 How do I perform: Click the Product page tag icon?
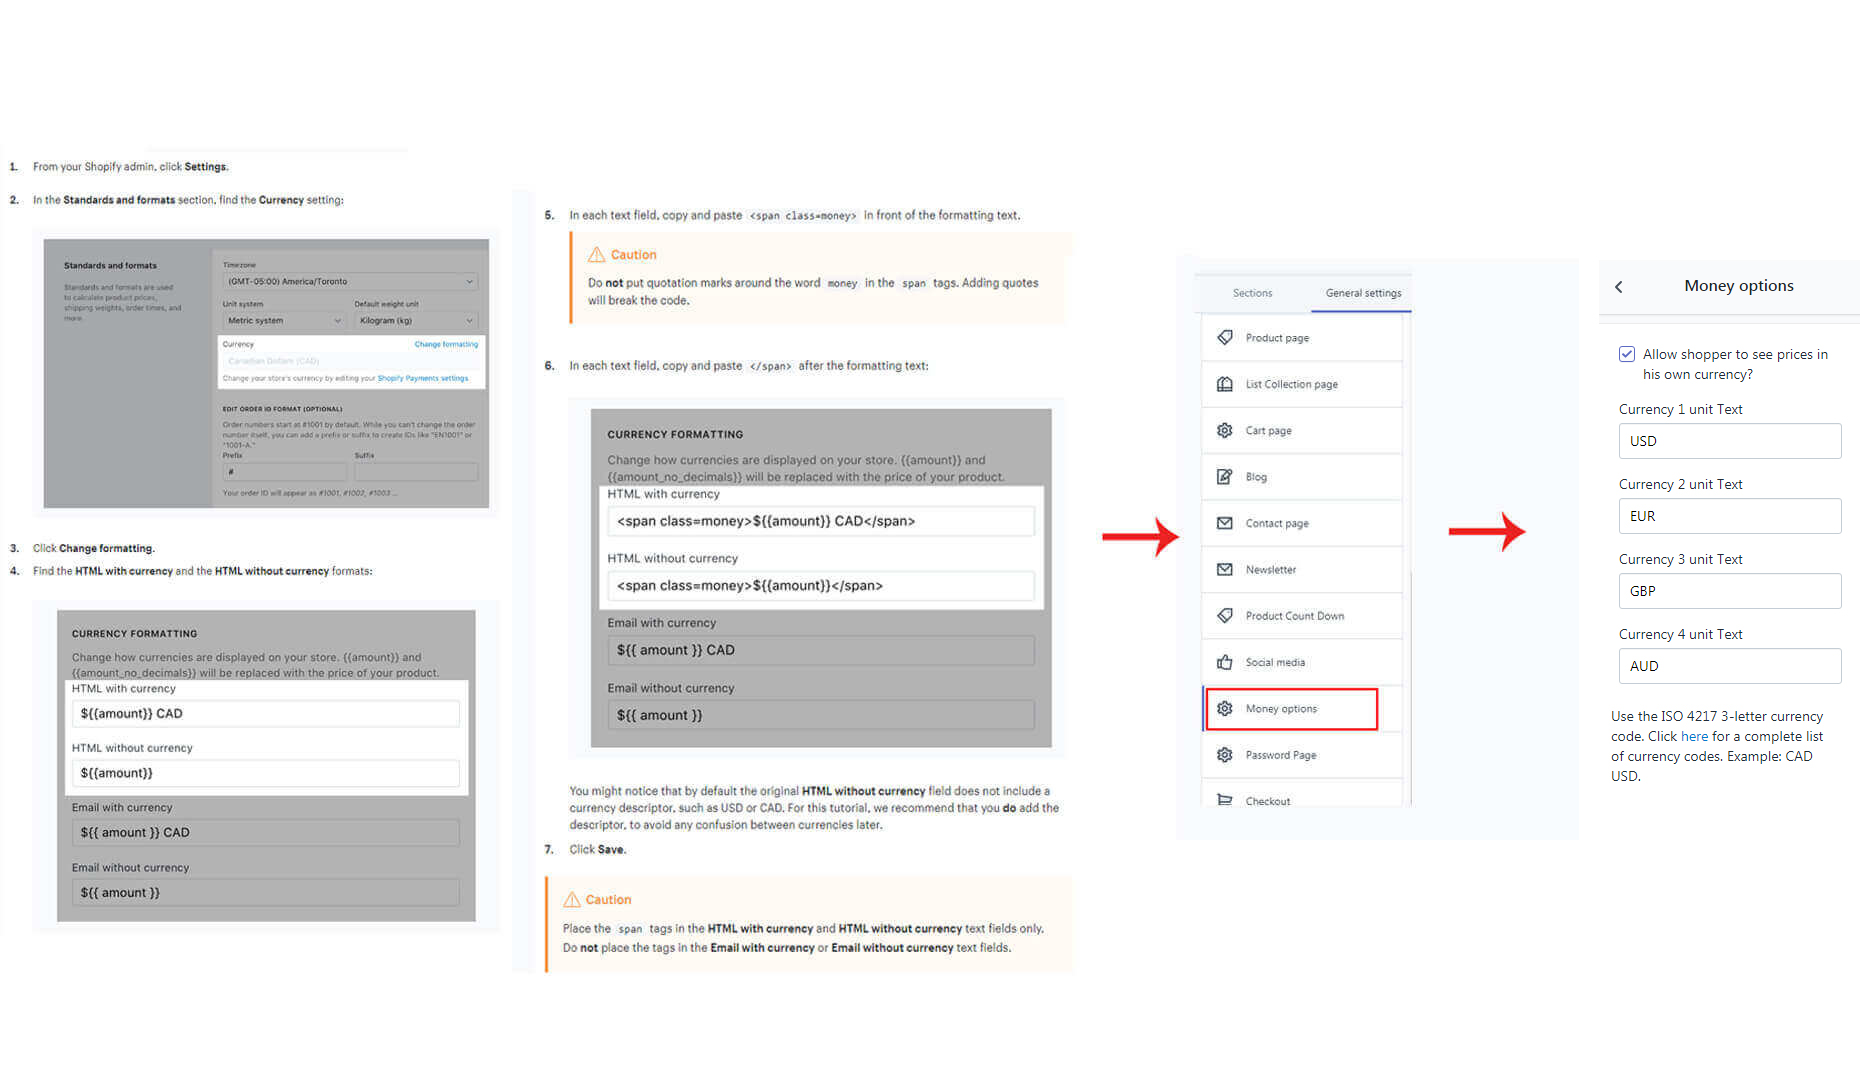coord(1224,338)
